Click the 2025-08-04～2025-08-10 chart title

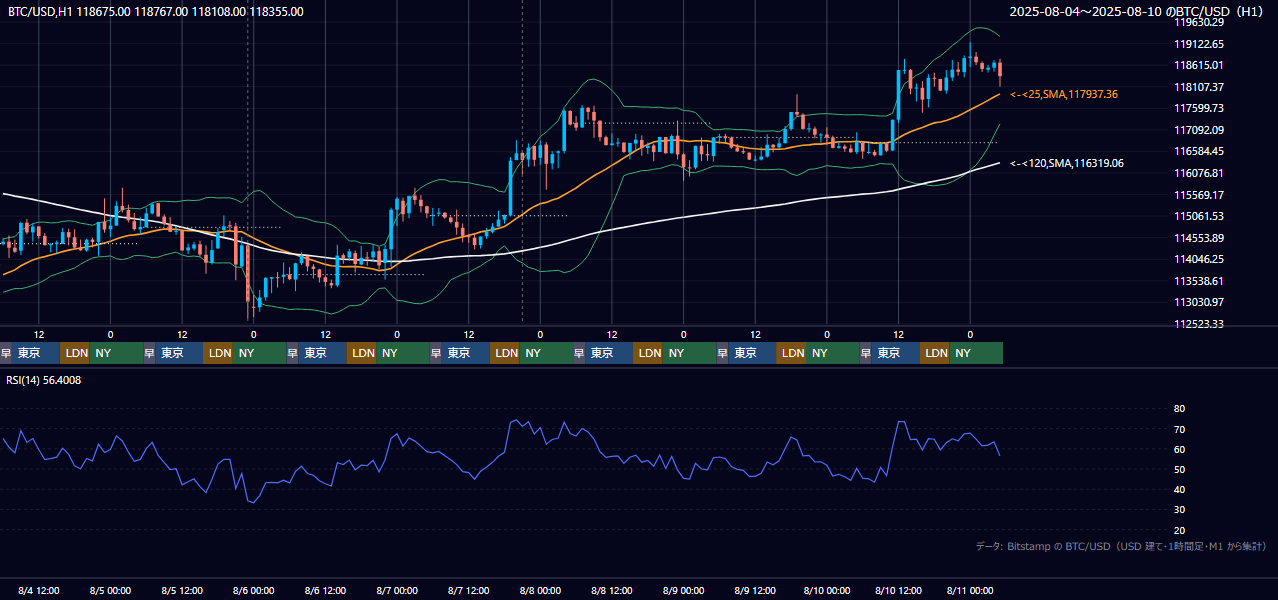(1137, 12)
